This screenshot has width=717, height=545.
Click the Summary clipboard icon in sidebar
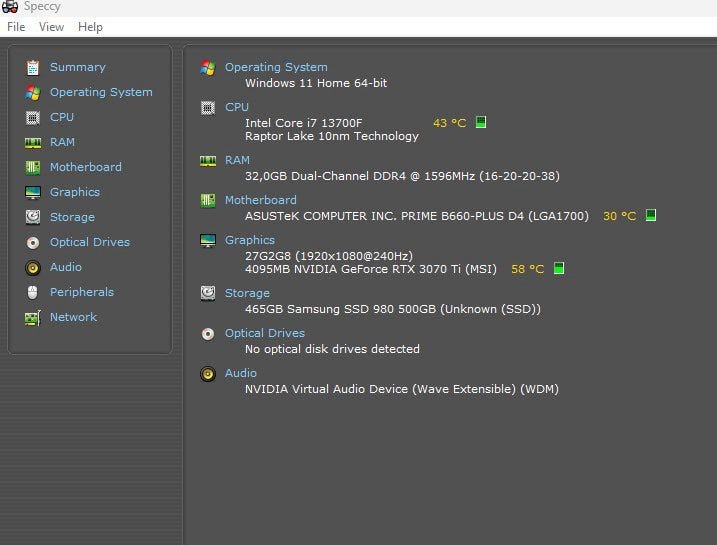click(33, 67)
